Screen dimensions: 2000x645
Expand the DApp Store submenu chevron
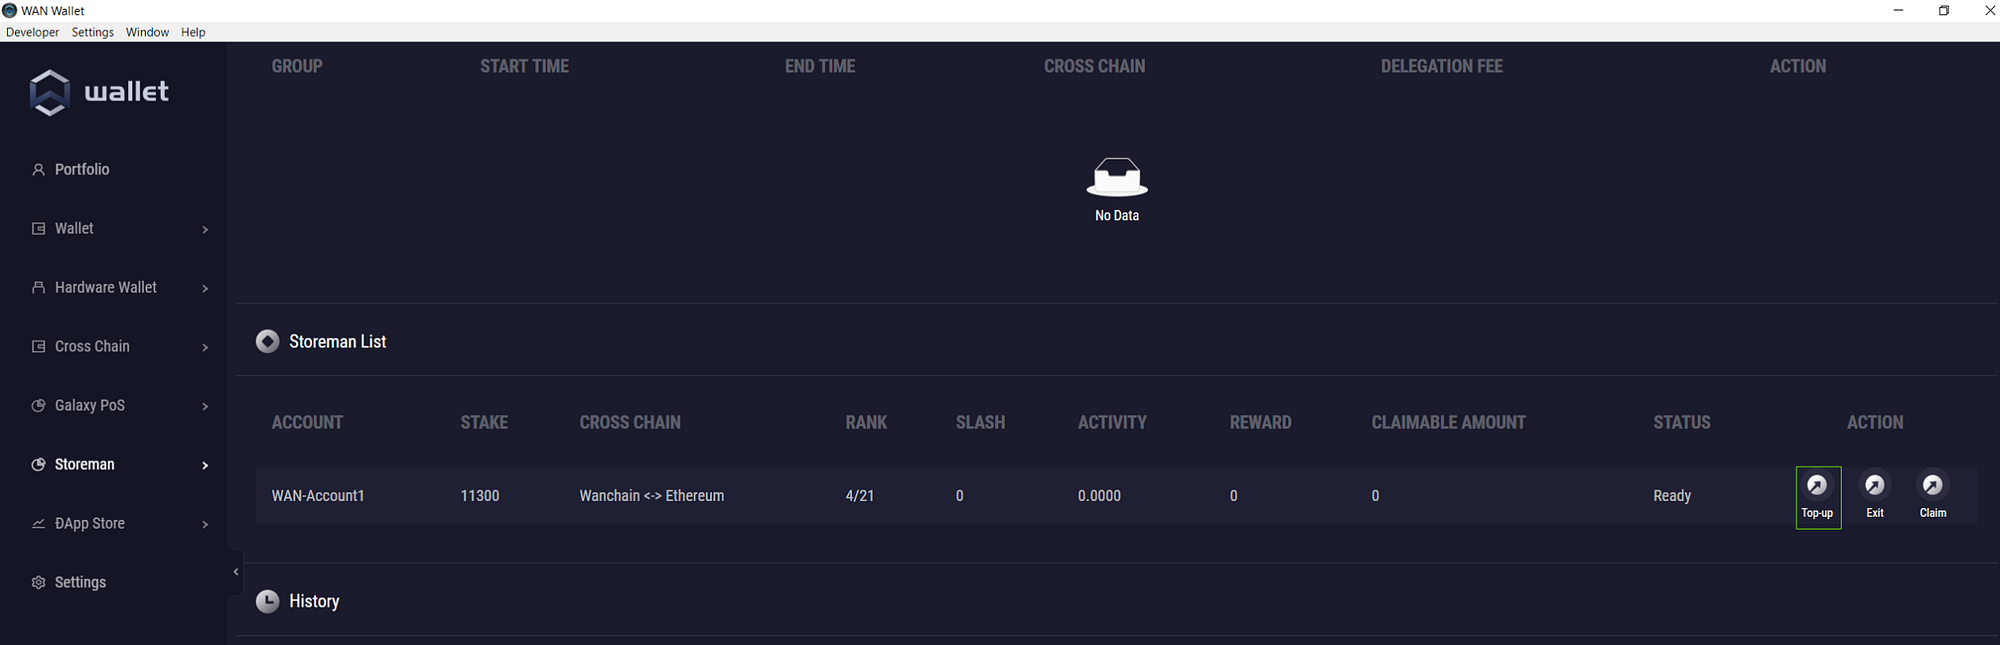[205, 525]
